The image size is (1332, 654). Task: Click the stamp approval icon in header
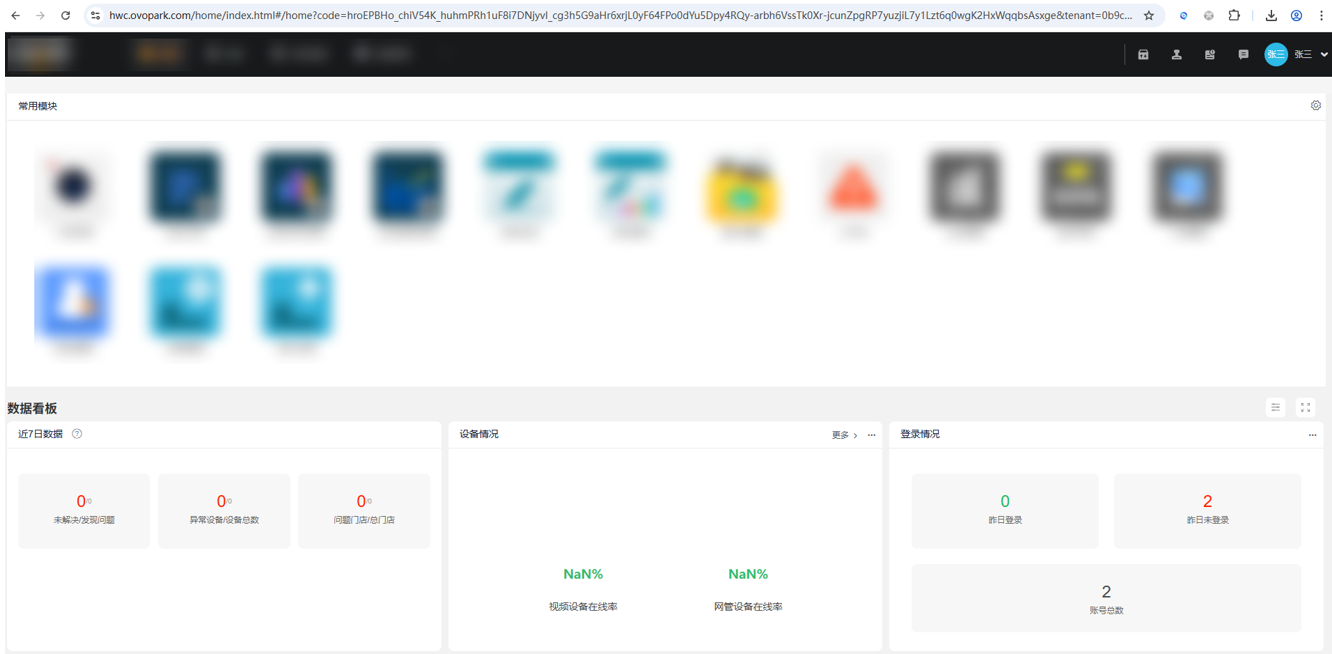pyautogui.click(x=1177, y=55)
